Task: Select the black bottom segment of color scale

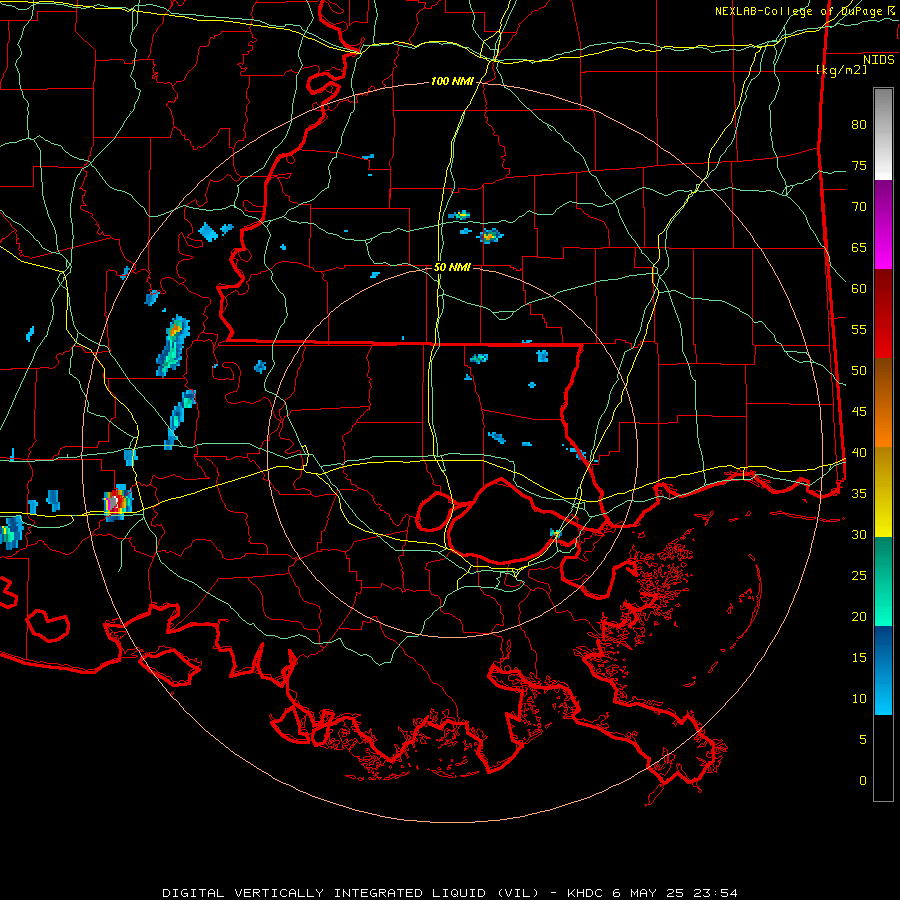Action: 883,758
